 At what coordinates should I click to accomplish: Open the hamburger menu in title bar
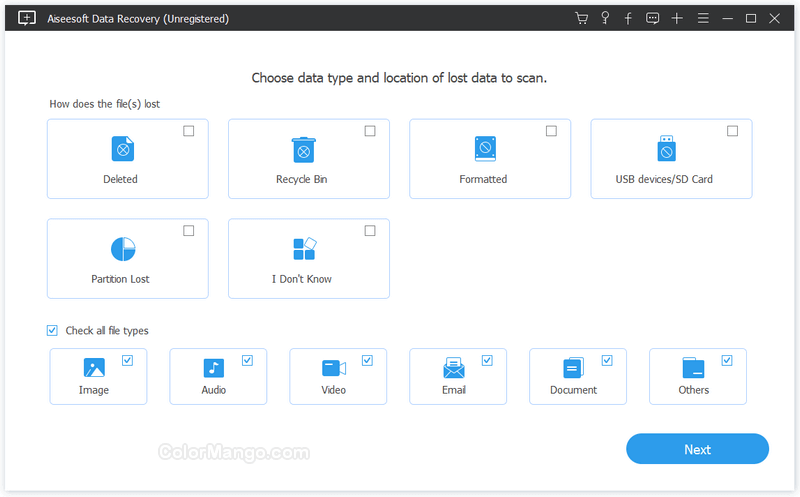[703, 18]
